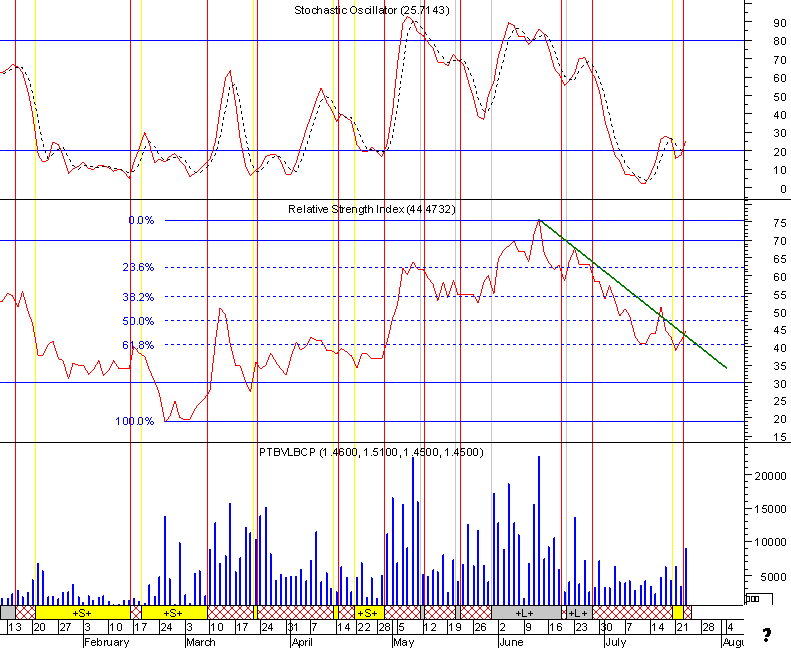Viewport: 791px width, 648px height.
Task: Click the 38.2% Fibonacci level label
Action: pos(138,297)
